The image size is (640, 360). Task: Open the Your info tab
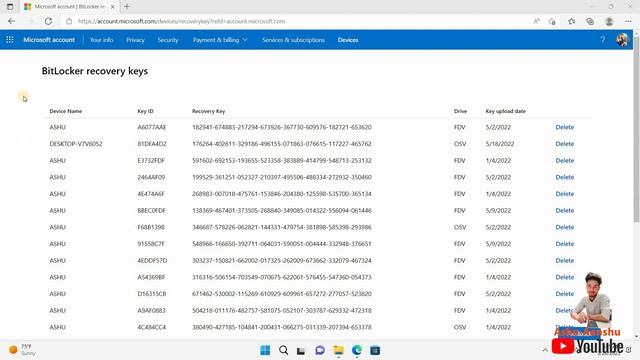(x=101, y=40)
